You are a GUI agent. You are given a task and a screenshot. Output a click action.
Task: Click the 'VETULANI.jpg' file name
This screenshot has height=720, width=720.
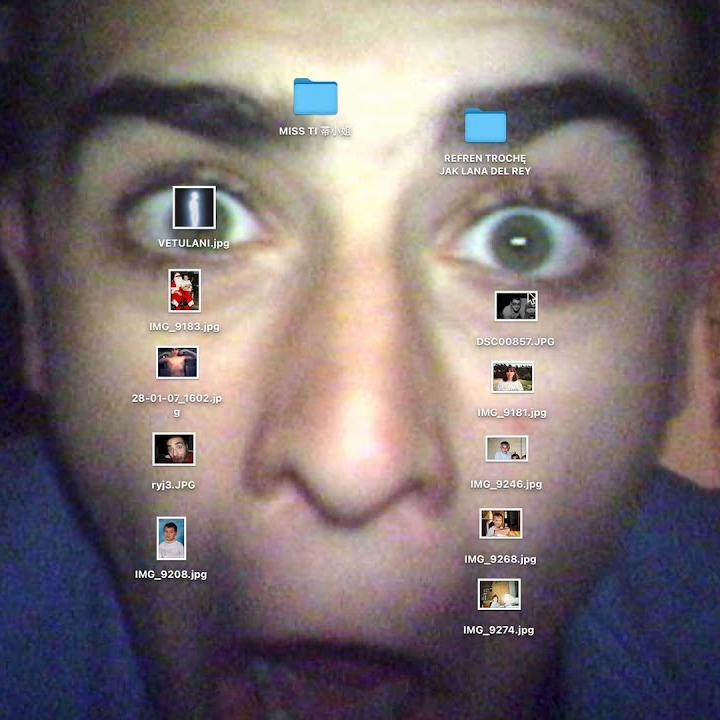194,243
